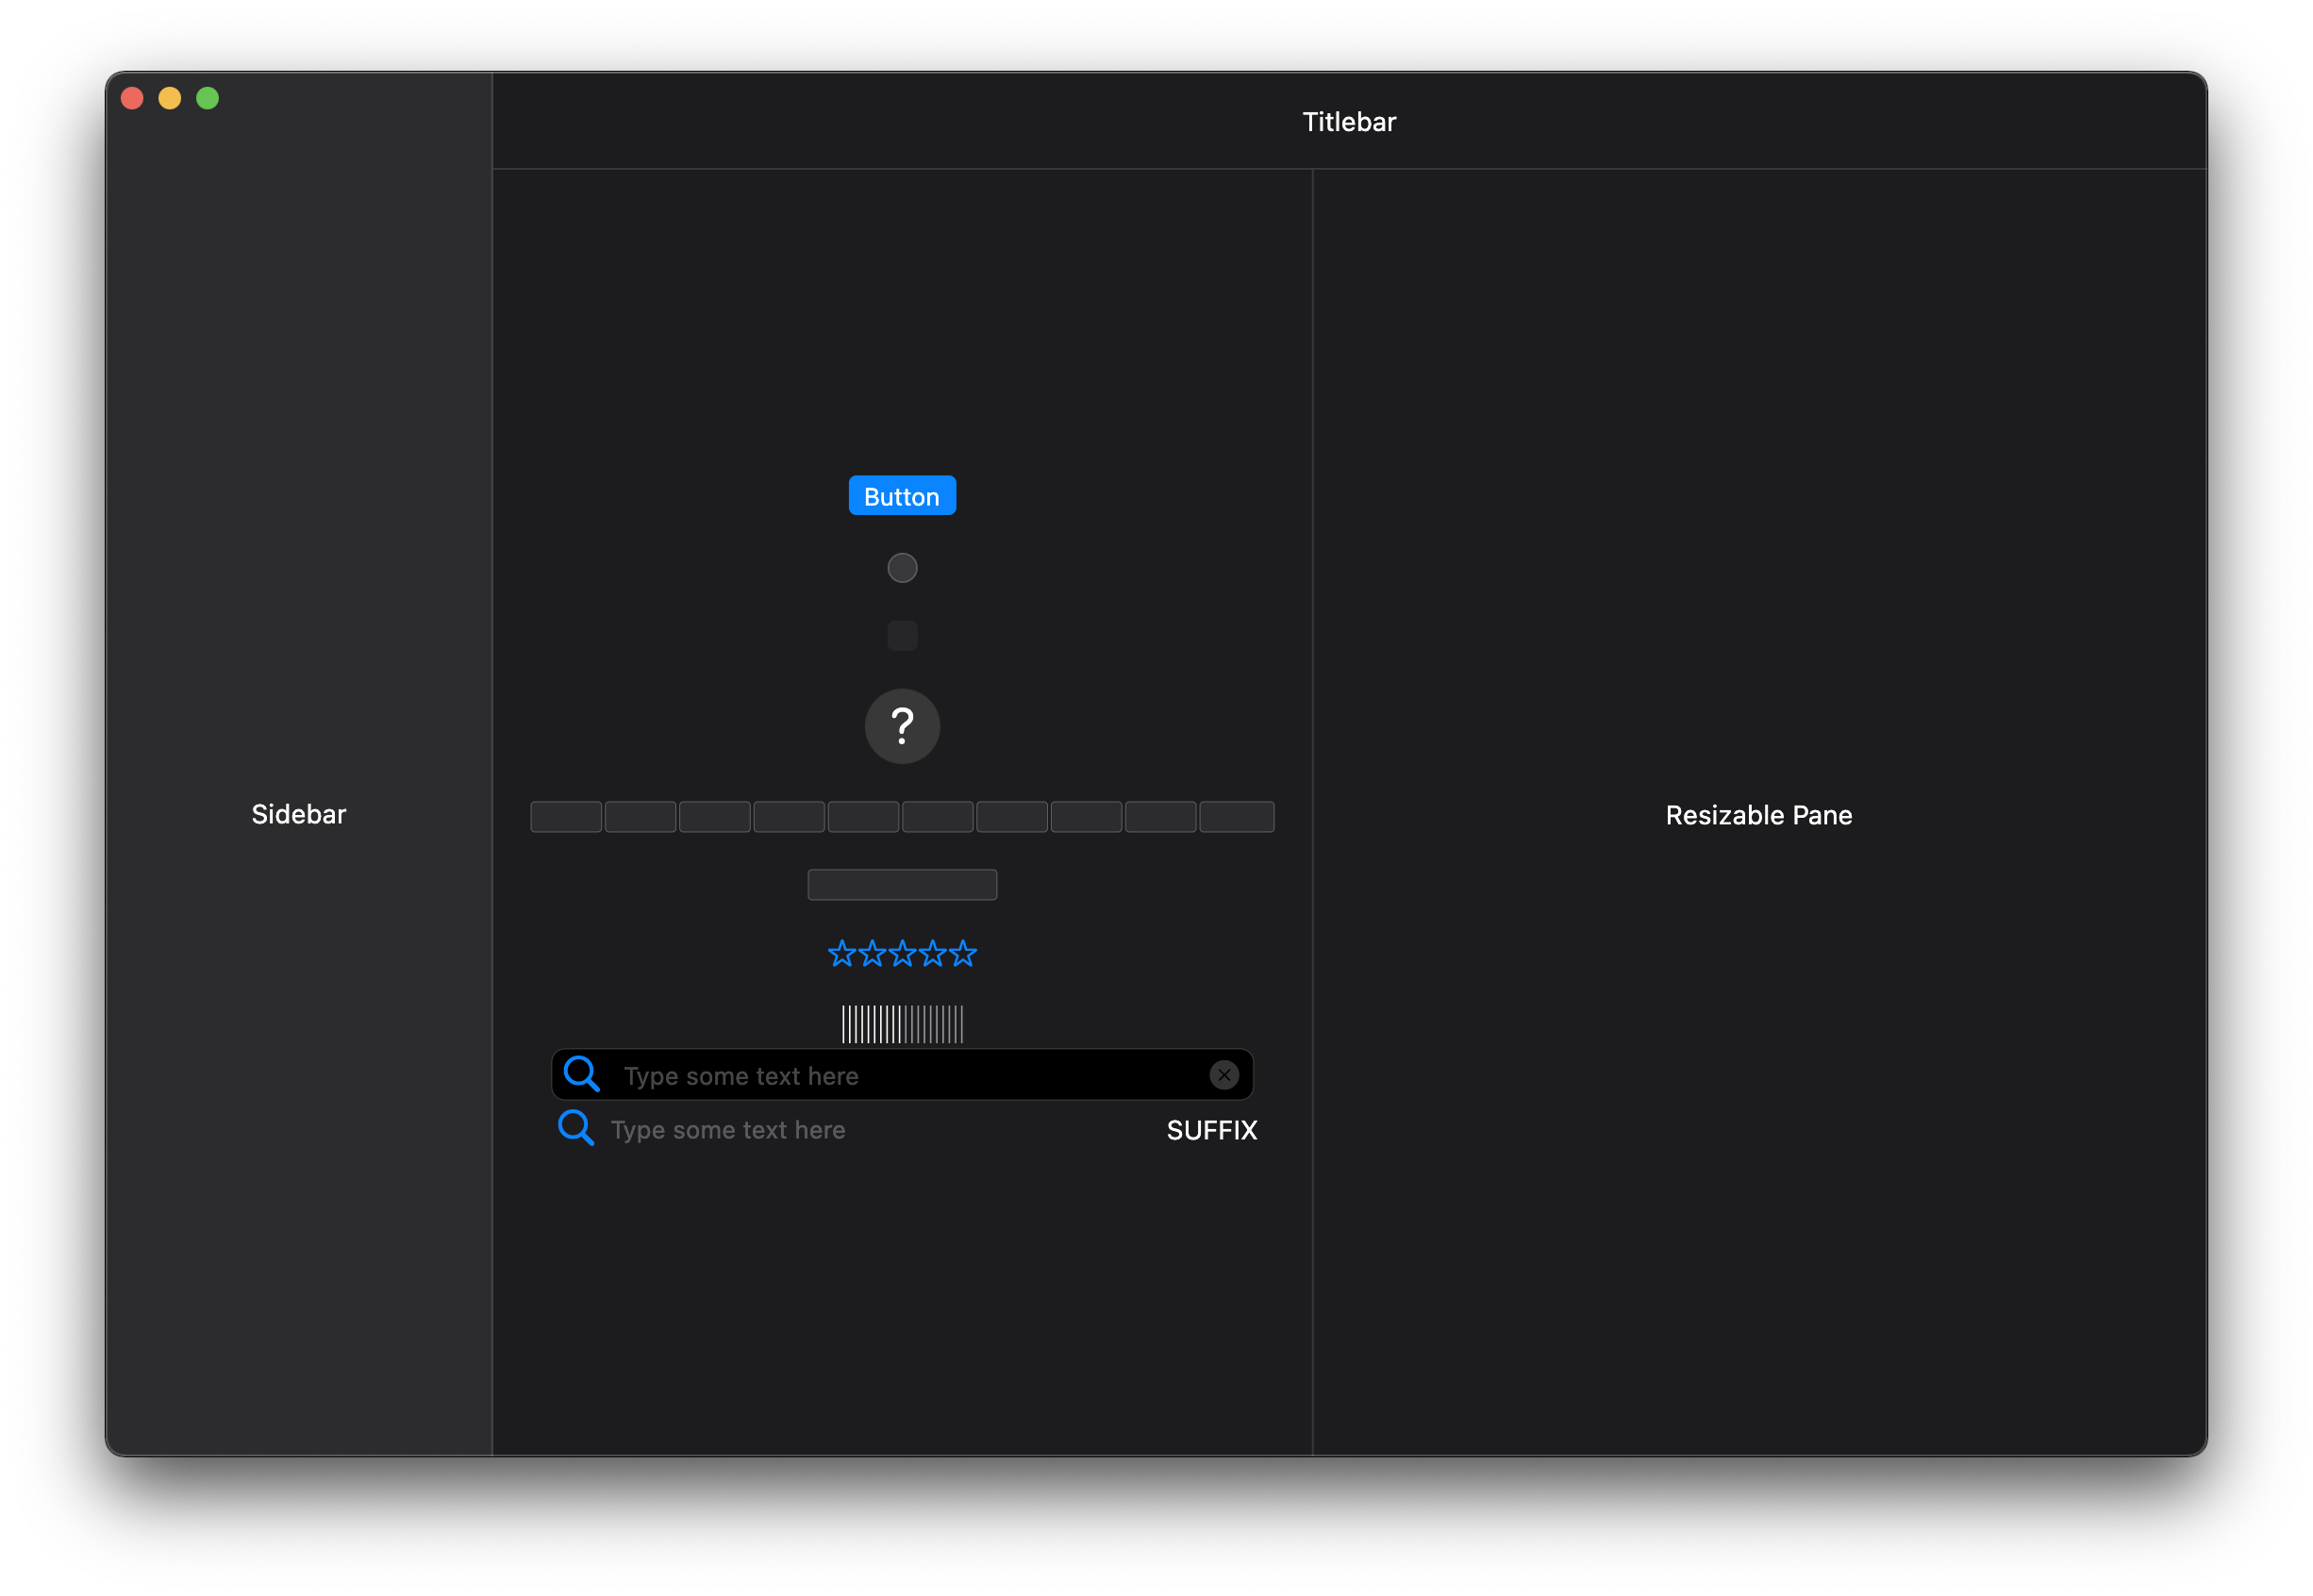The width and height of the screenshot is (2313, 1596).
Task: Select the third star in rating indicator
Action: pyautogui.click(x=902, y=953)
